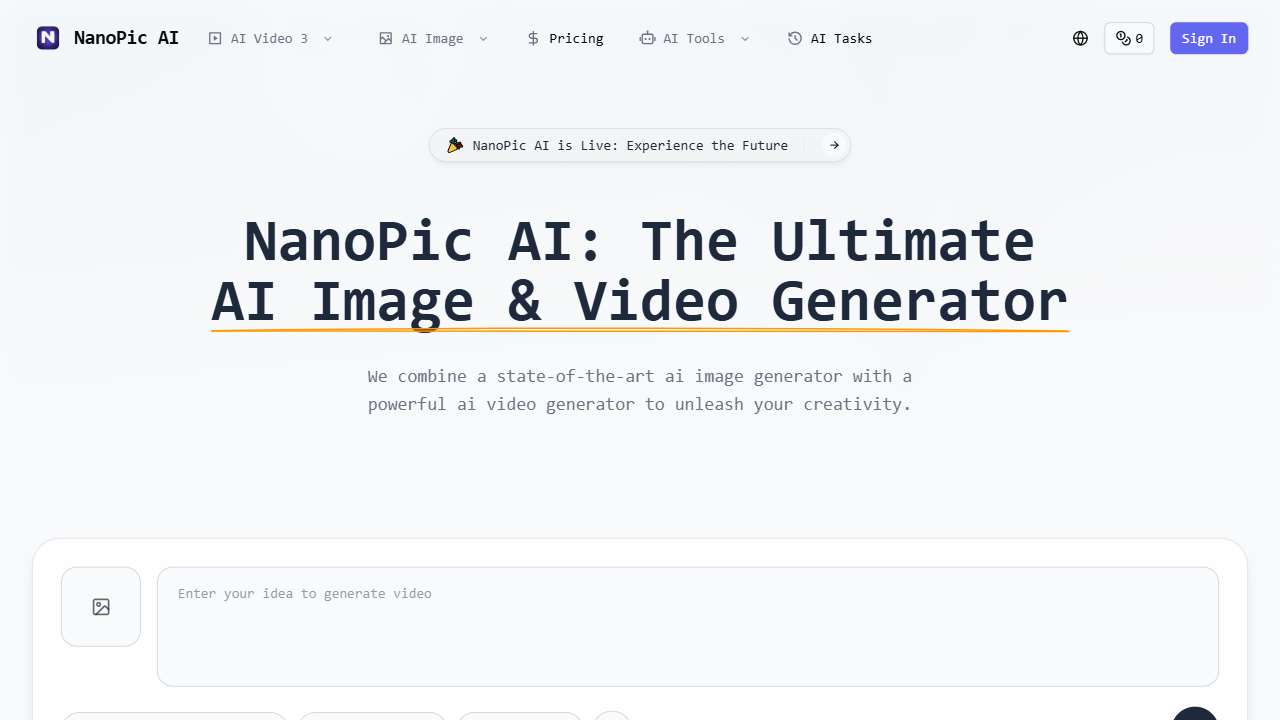Click the image upload icon in prompt box

coord(100,606)
